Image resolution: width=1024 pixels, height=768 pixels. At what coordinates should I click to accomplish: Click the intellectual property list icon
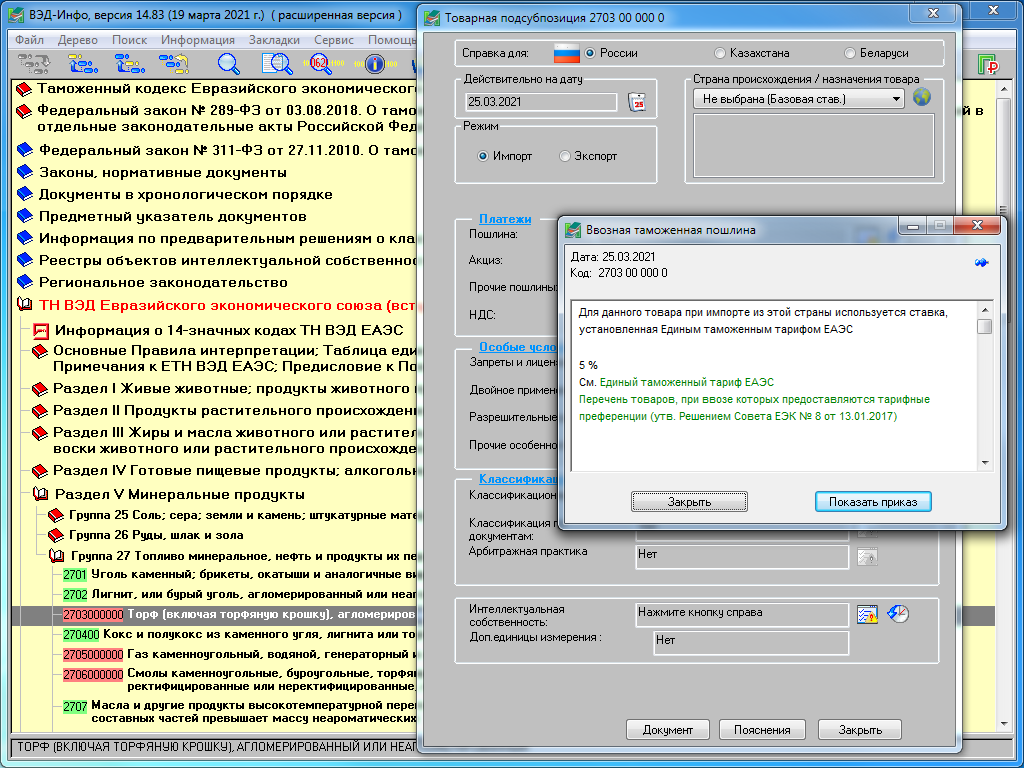(x=867, y=614)
